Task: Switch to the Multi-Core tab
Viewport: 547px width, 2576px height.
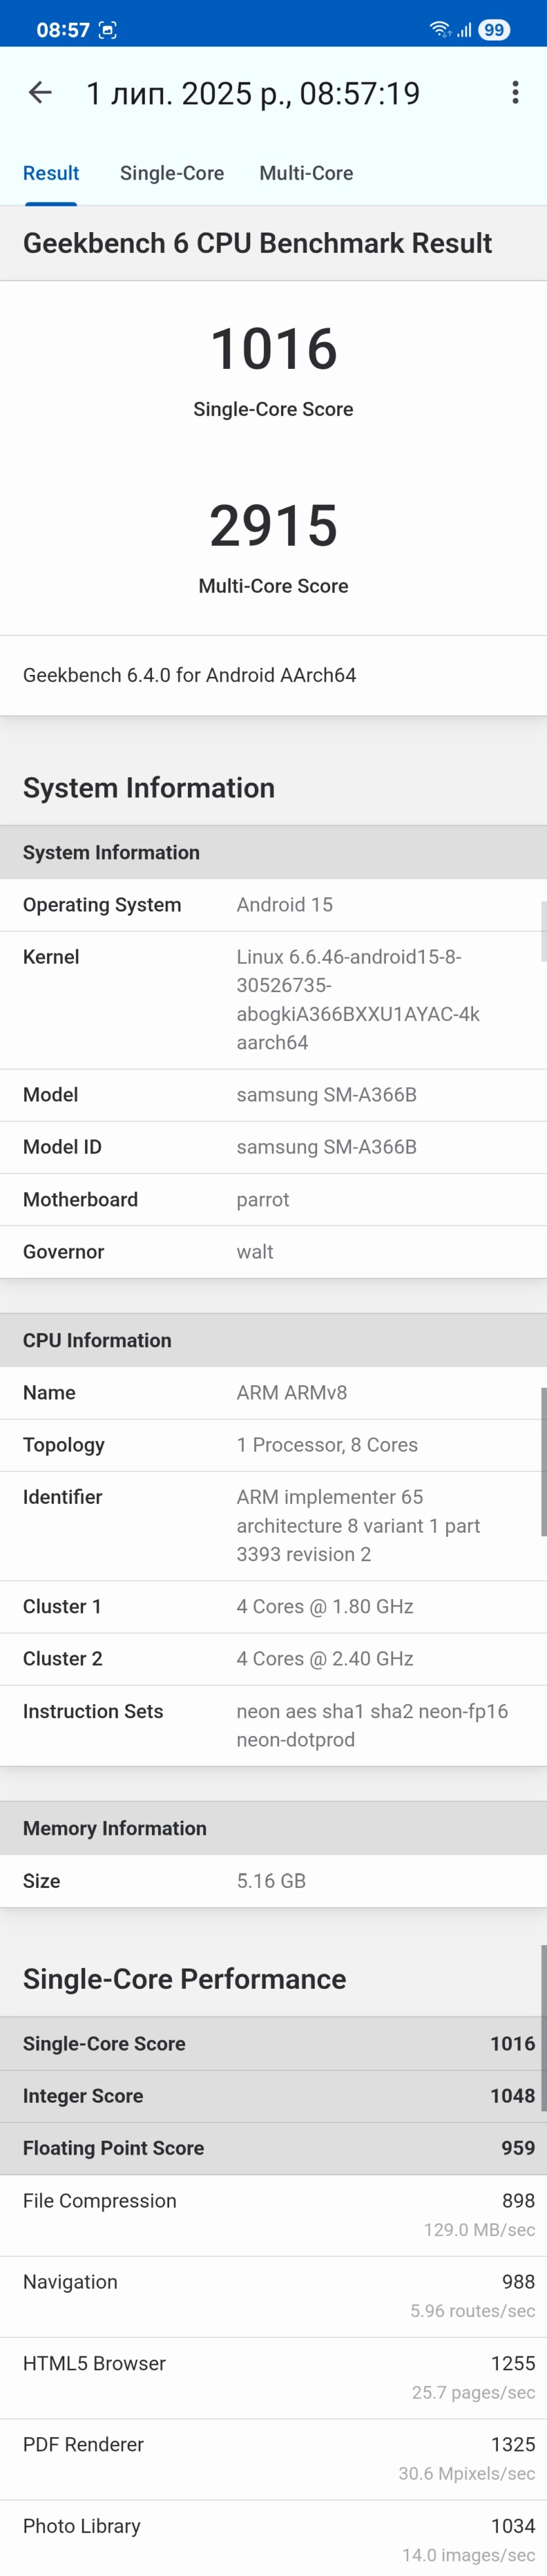Action: (306, 173)
